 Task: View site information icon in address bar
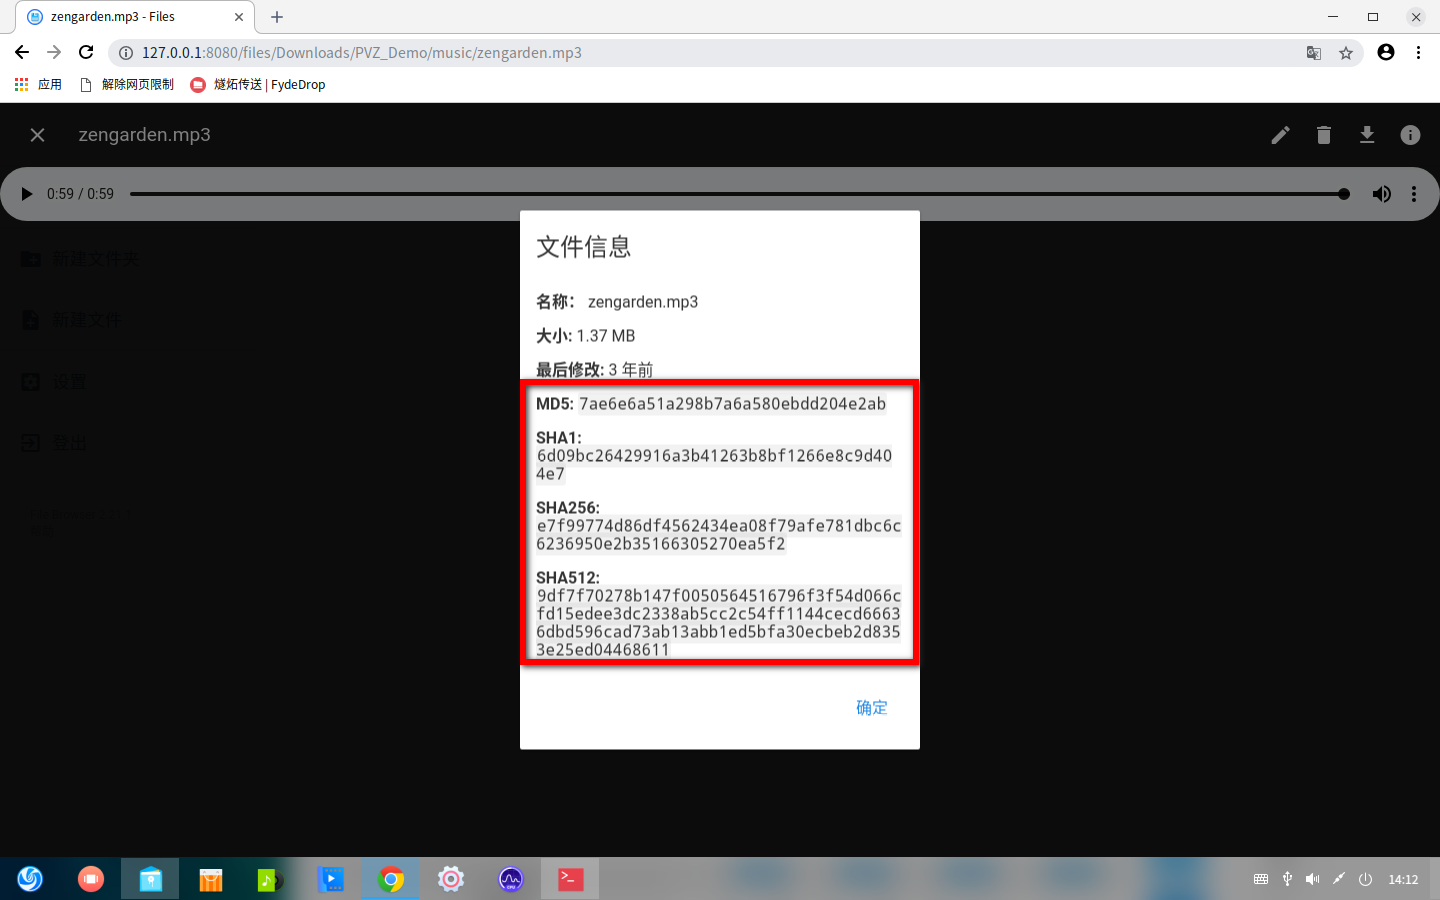tap(126, 53)
